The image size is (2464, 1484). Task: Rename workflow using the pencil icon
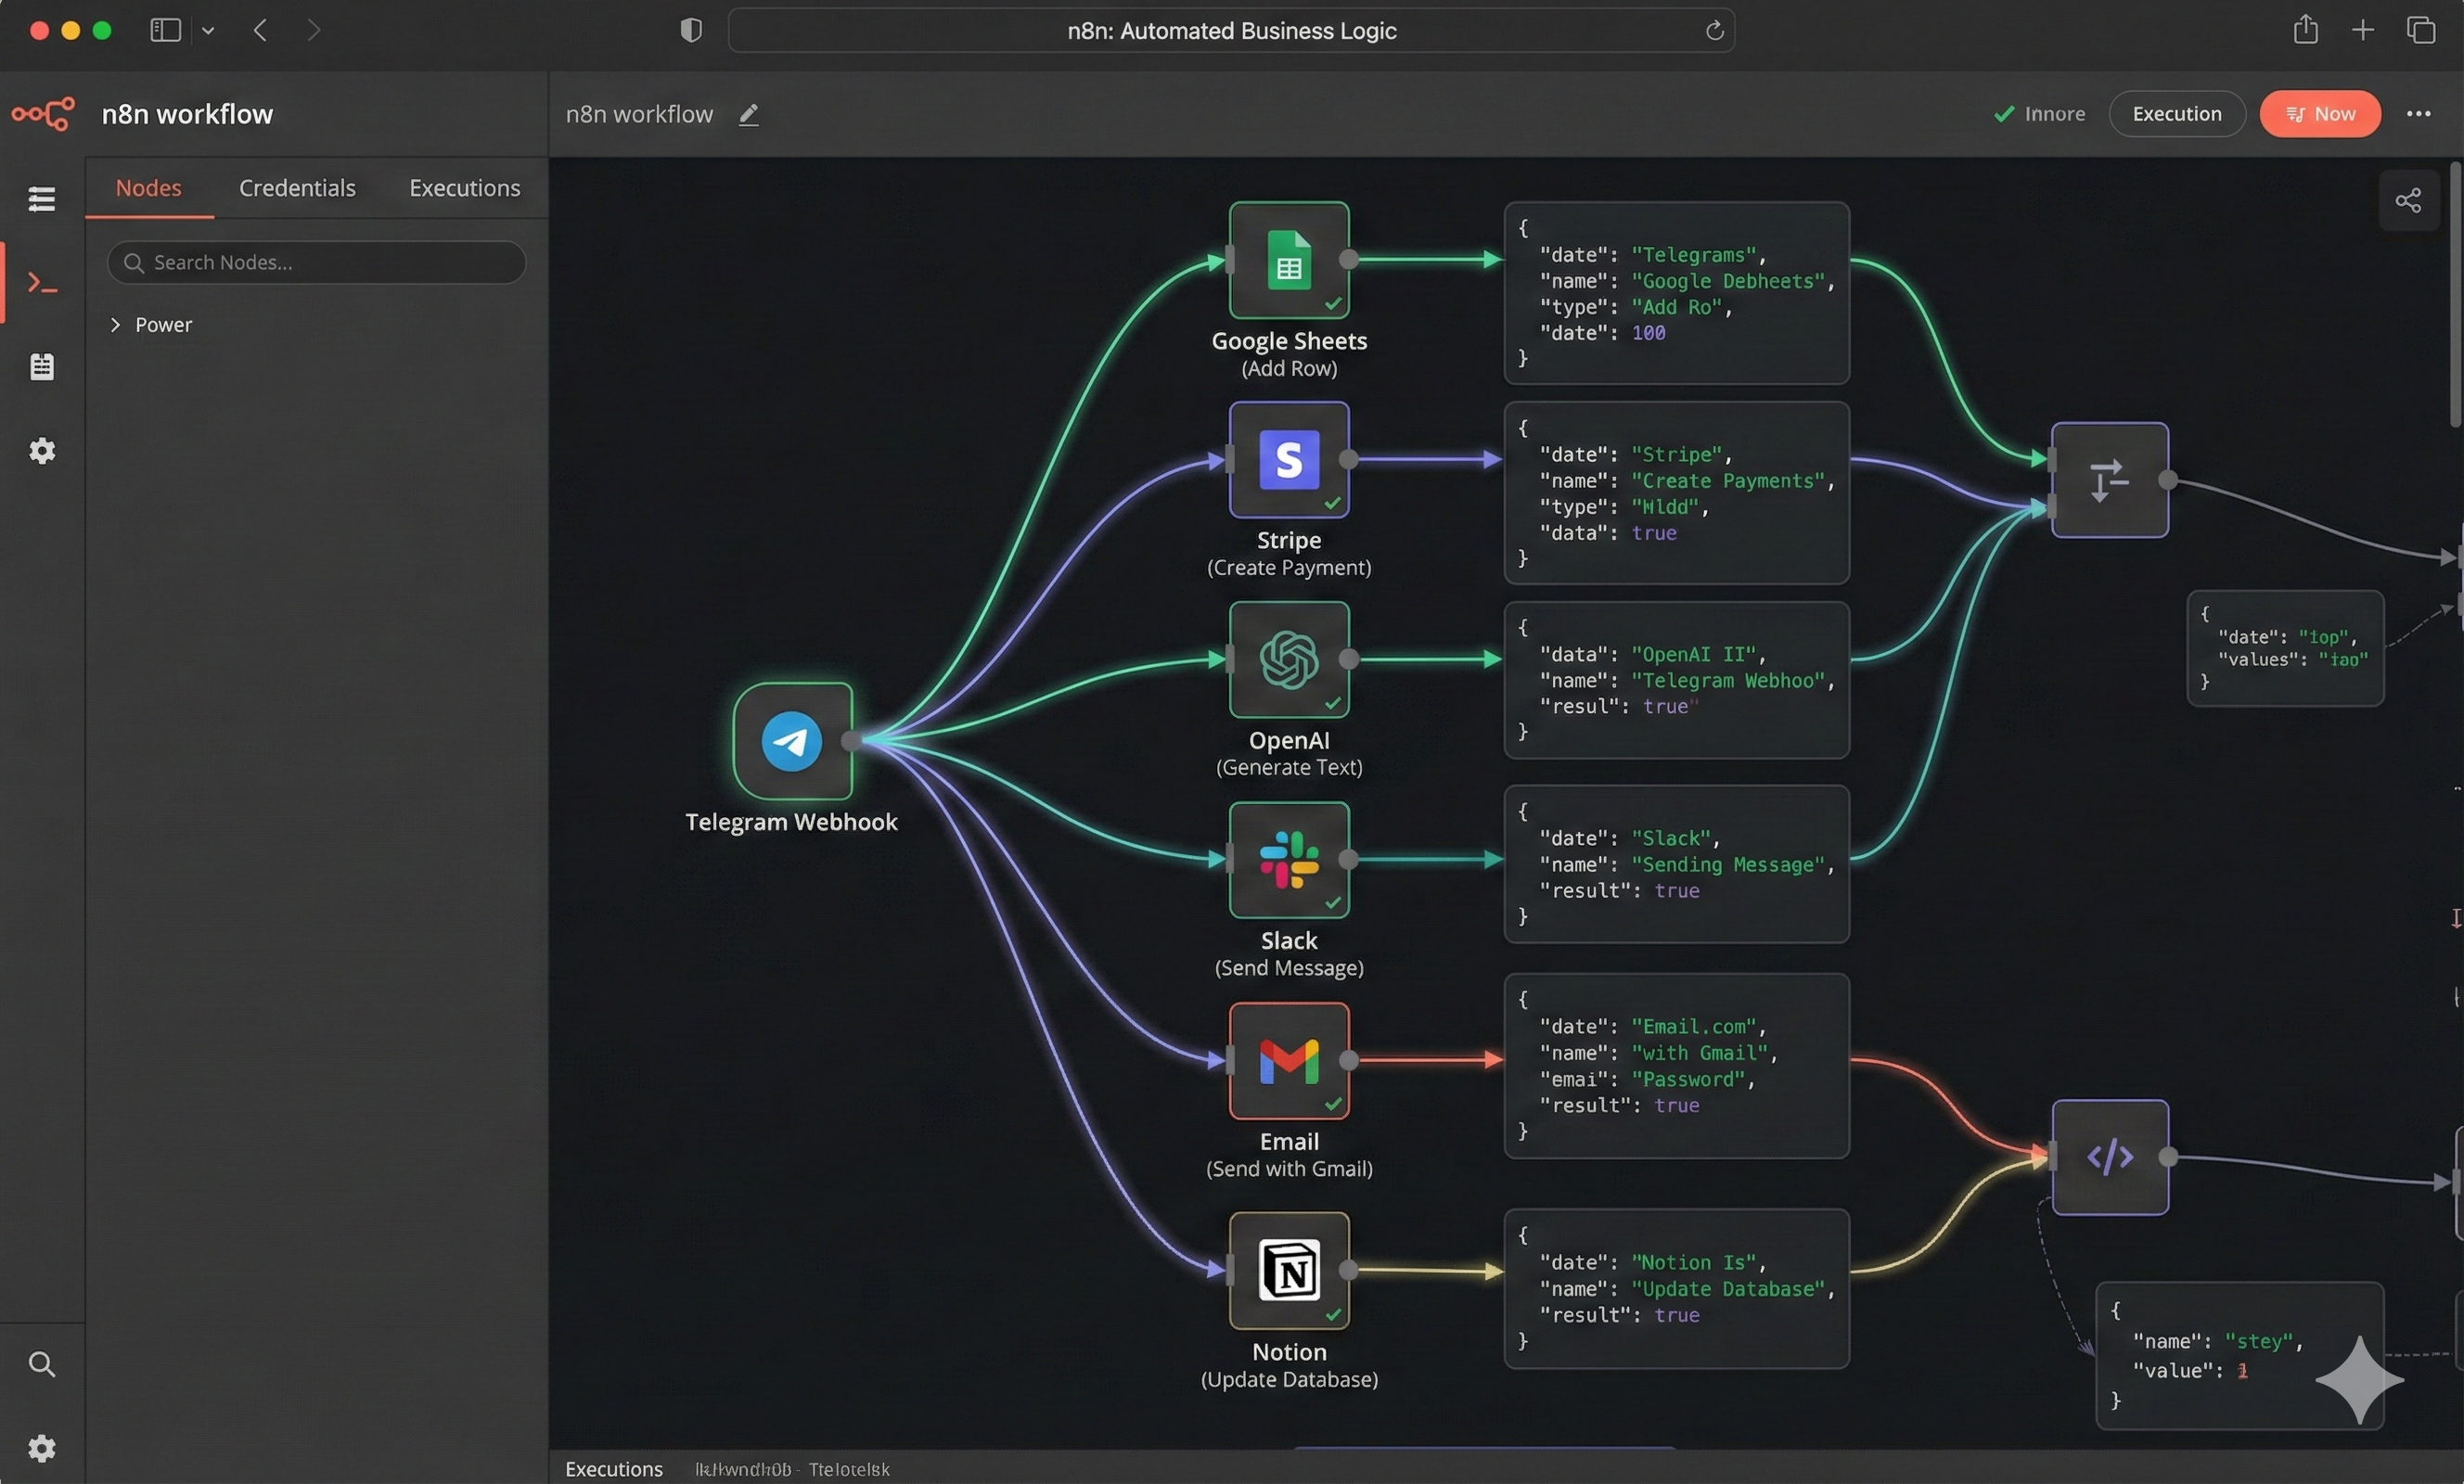coord(749,114)
